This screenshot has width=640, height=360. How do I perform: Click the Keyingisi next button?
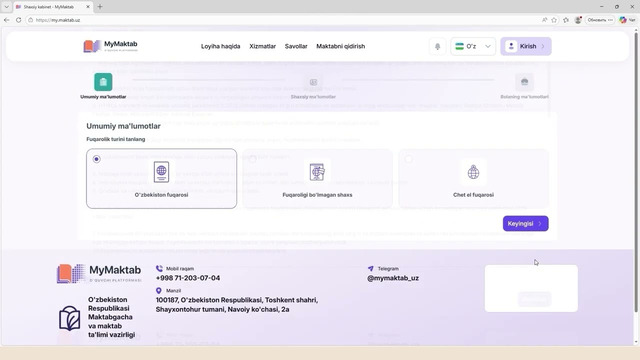[x=525, y=223]
